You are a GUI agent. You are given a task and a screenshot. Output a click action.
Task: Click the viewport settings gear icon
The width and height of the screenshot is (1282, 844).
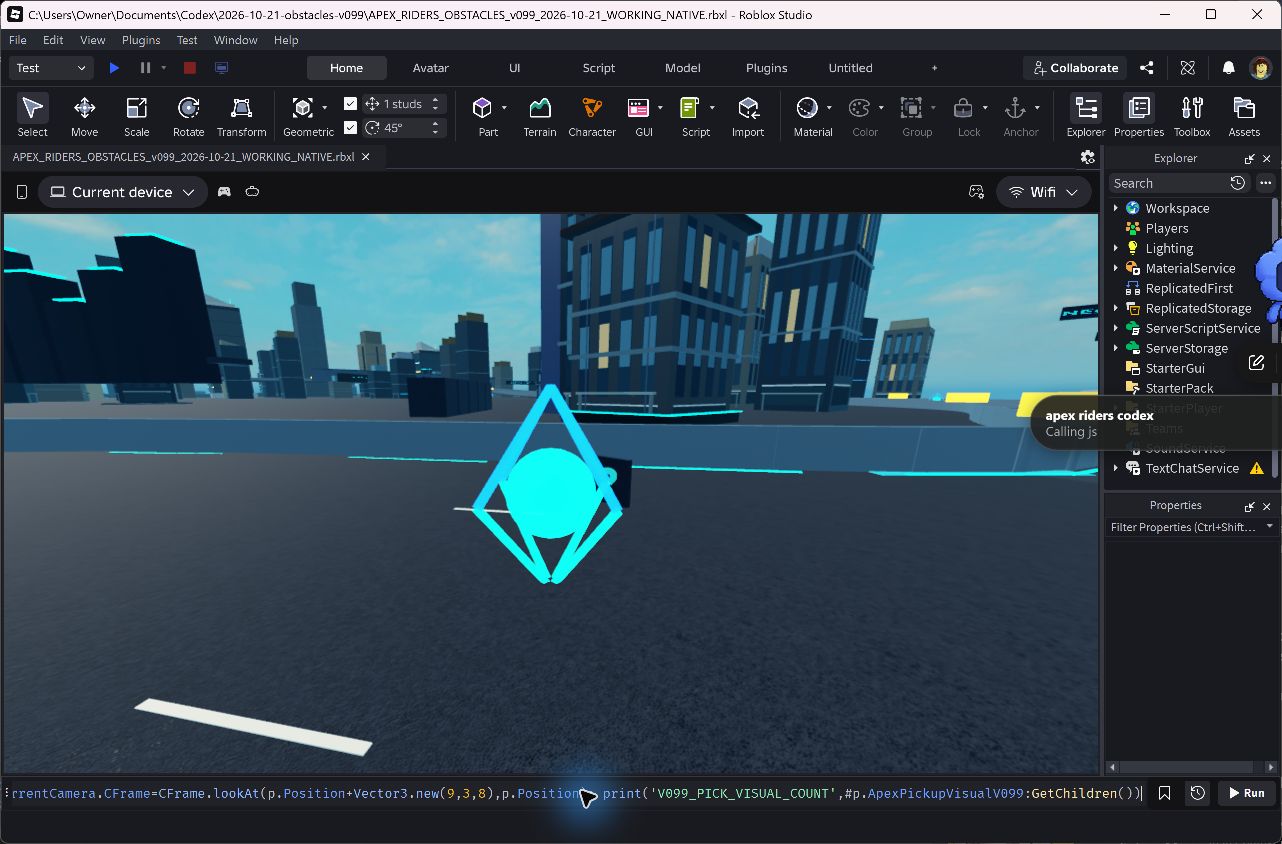(1088, 157)
